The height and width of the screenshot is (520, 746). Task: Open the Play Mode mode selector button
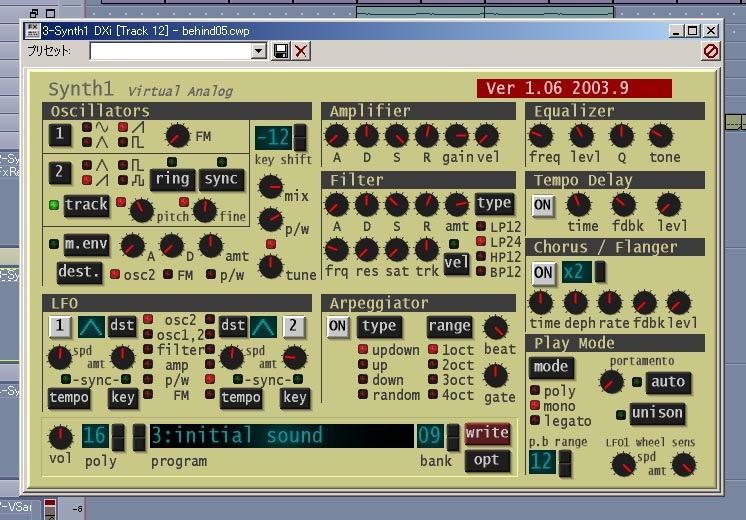[x=551, y=367]
